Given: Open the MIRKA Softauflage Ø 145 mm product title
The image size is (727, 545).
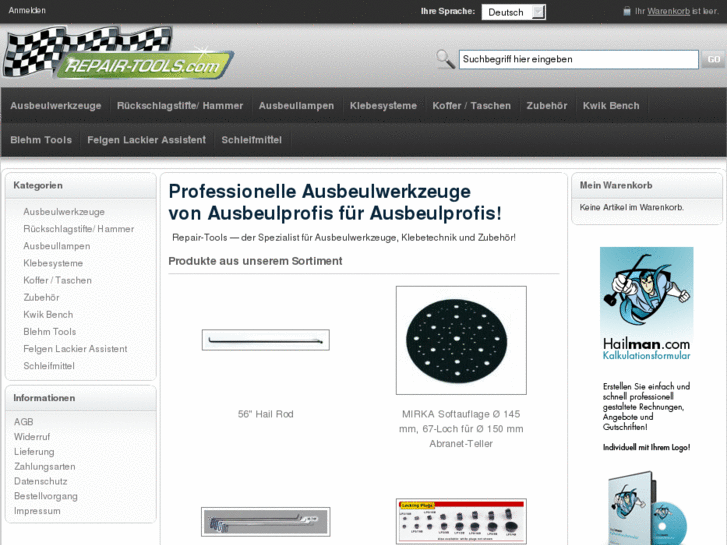Looking at the screenshot, I should coord(461,429).
